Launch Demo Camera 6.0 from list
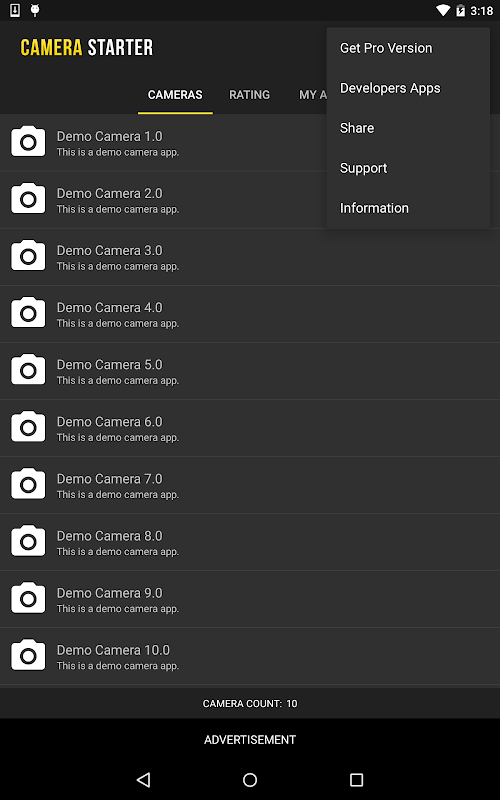This screenshot has height=800, width=500. pyautogui.click(x=250, y=428)
